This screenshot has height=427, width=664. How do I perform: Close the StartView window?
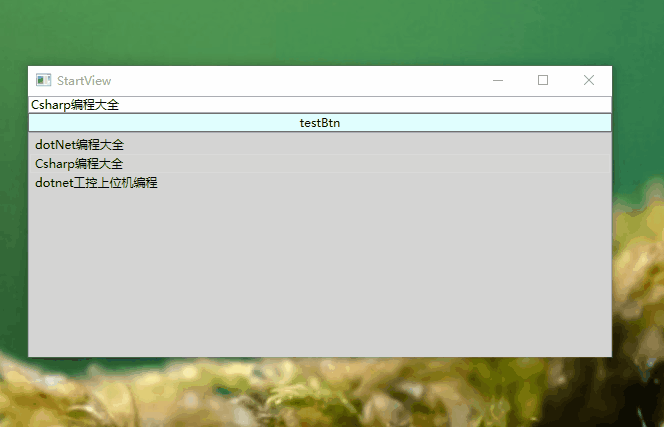click(x=589, y=80)
